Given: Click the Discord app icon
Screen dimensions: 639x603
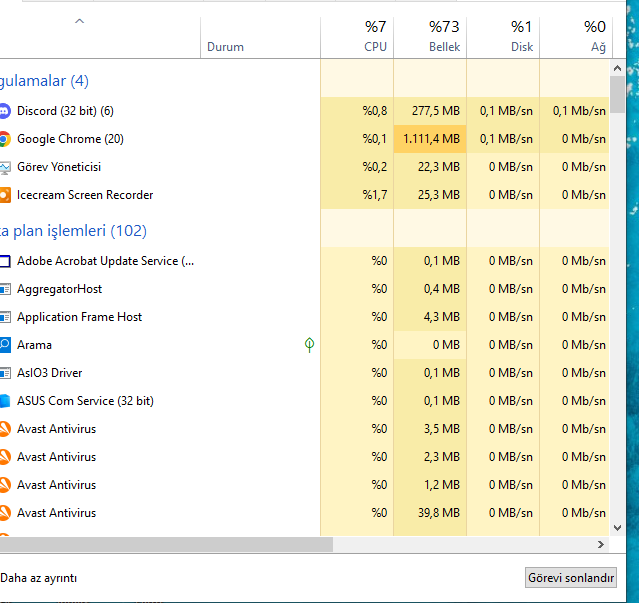Looking at the screenshot, I should point(5,111).
